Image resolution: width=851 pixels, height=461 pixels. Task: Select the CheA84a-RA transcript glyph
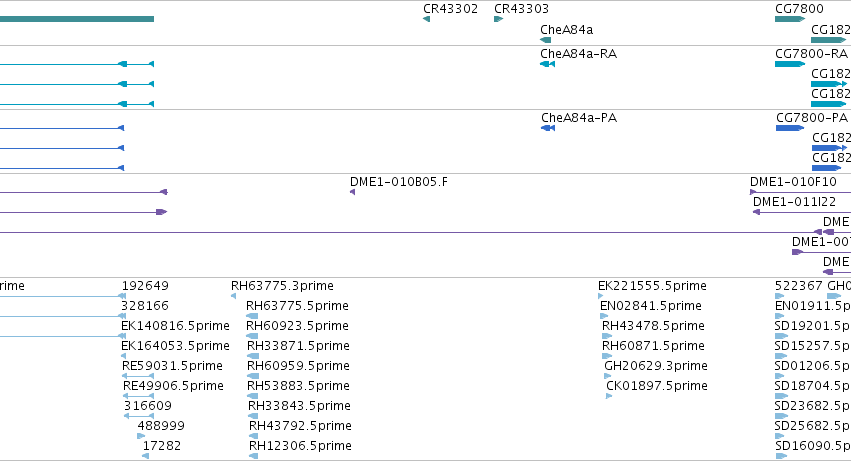pyautogui.click(x=547, y=64)
